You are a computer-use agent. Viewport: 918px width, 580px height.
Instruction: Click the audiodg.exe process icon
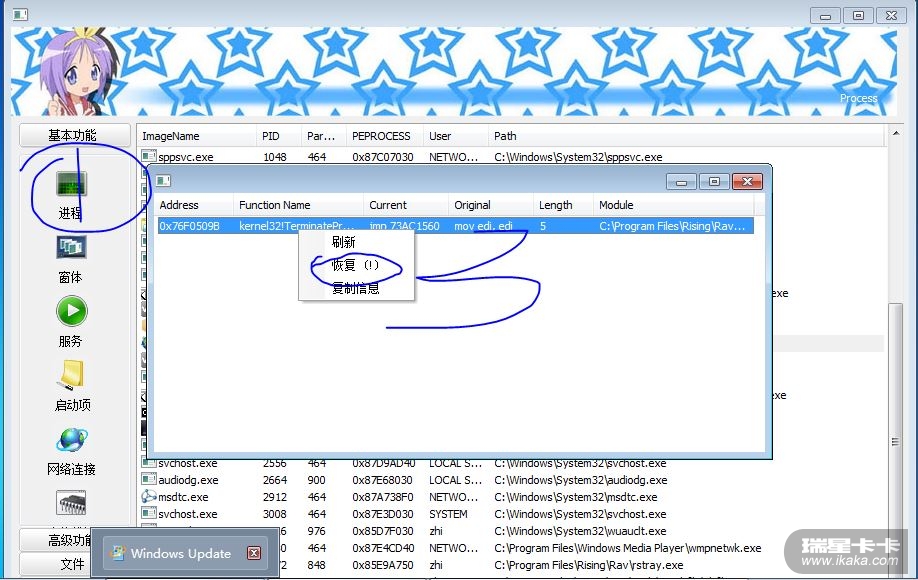[149, 479]
